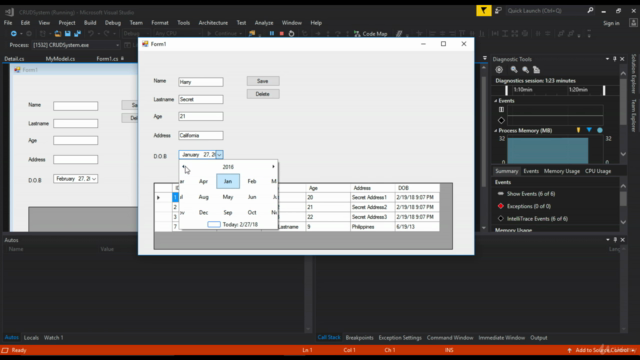This screenshot has height=360, width=640.
Task: Stop debugging with the red square
Action: (282, 33)
